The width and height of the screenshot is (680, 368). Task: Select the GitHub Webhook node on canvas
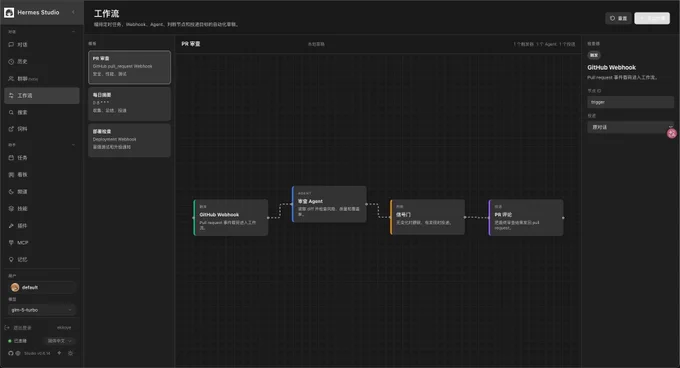[231, 218]
